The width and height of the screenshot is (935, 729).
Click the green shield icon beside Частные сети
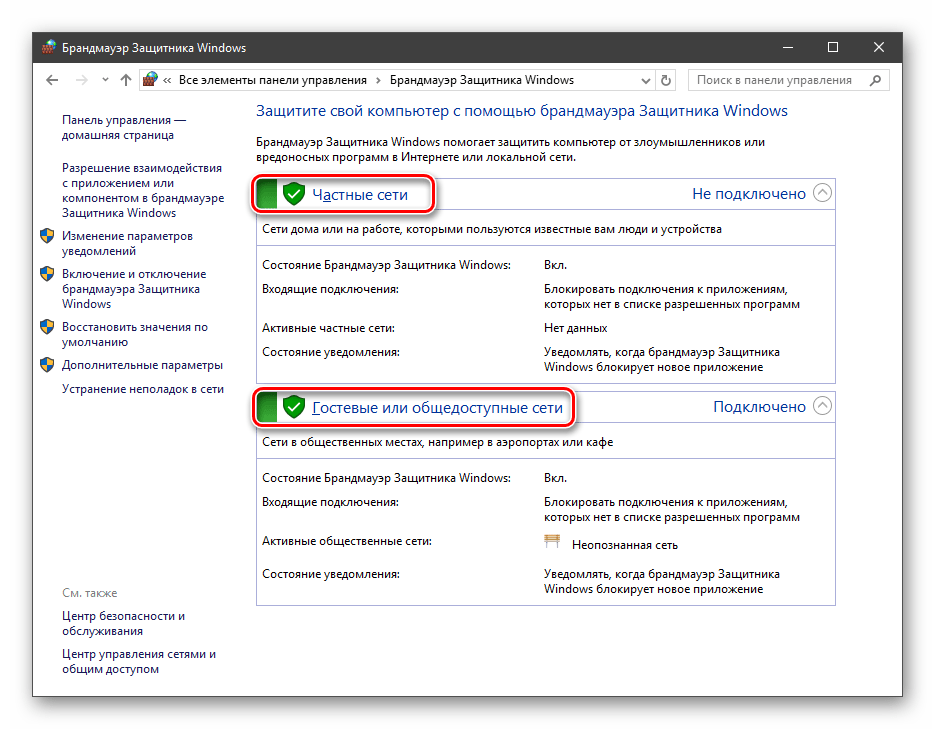click(293, 194)
